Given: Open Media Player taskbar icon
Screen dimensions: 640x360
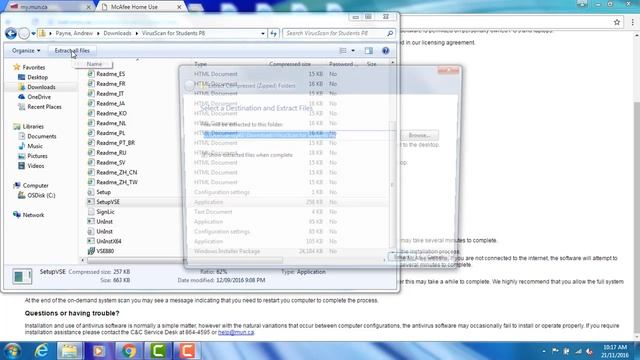Looking at the screenshot, I should point(98,351).
